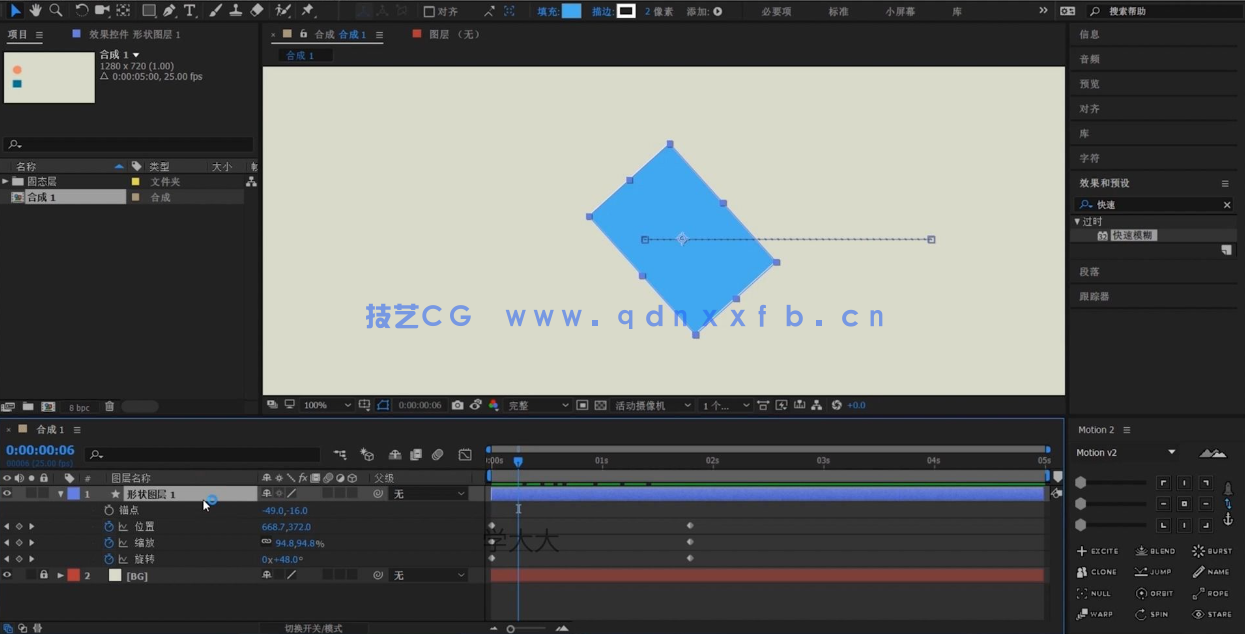This screenshot has height=634, width=1245.
Task: Select the Rotation tool
Action: [81, 11]
